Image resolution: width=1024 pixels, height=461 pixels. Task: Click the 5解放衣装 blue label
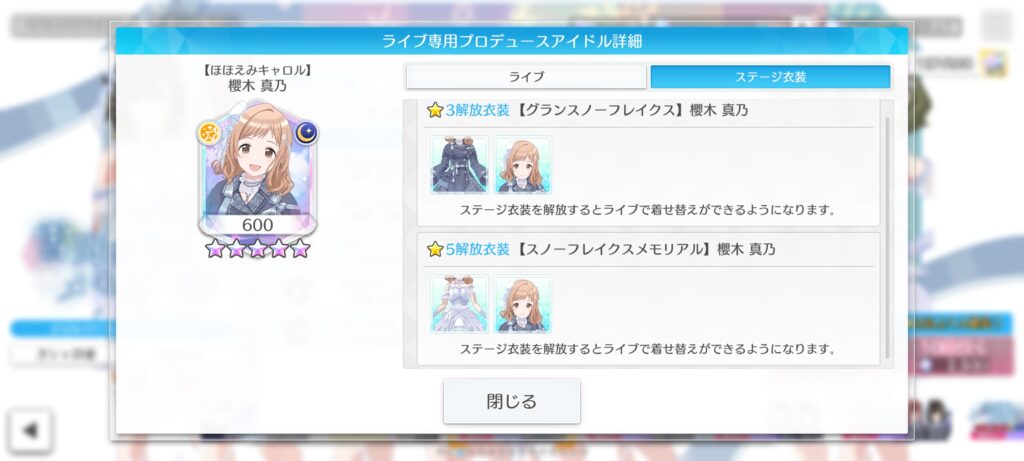pos(477,249)
